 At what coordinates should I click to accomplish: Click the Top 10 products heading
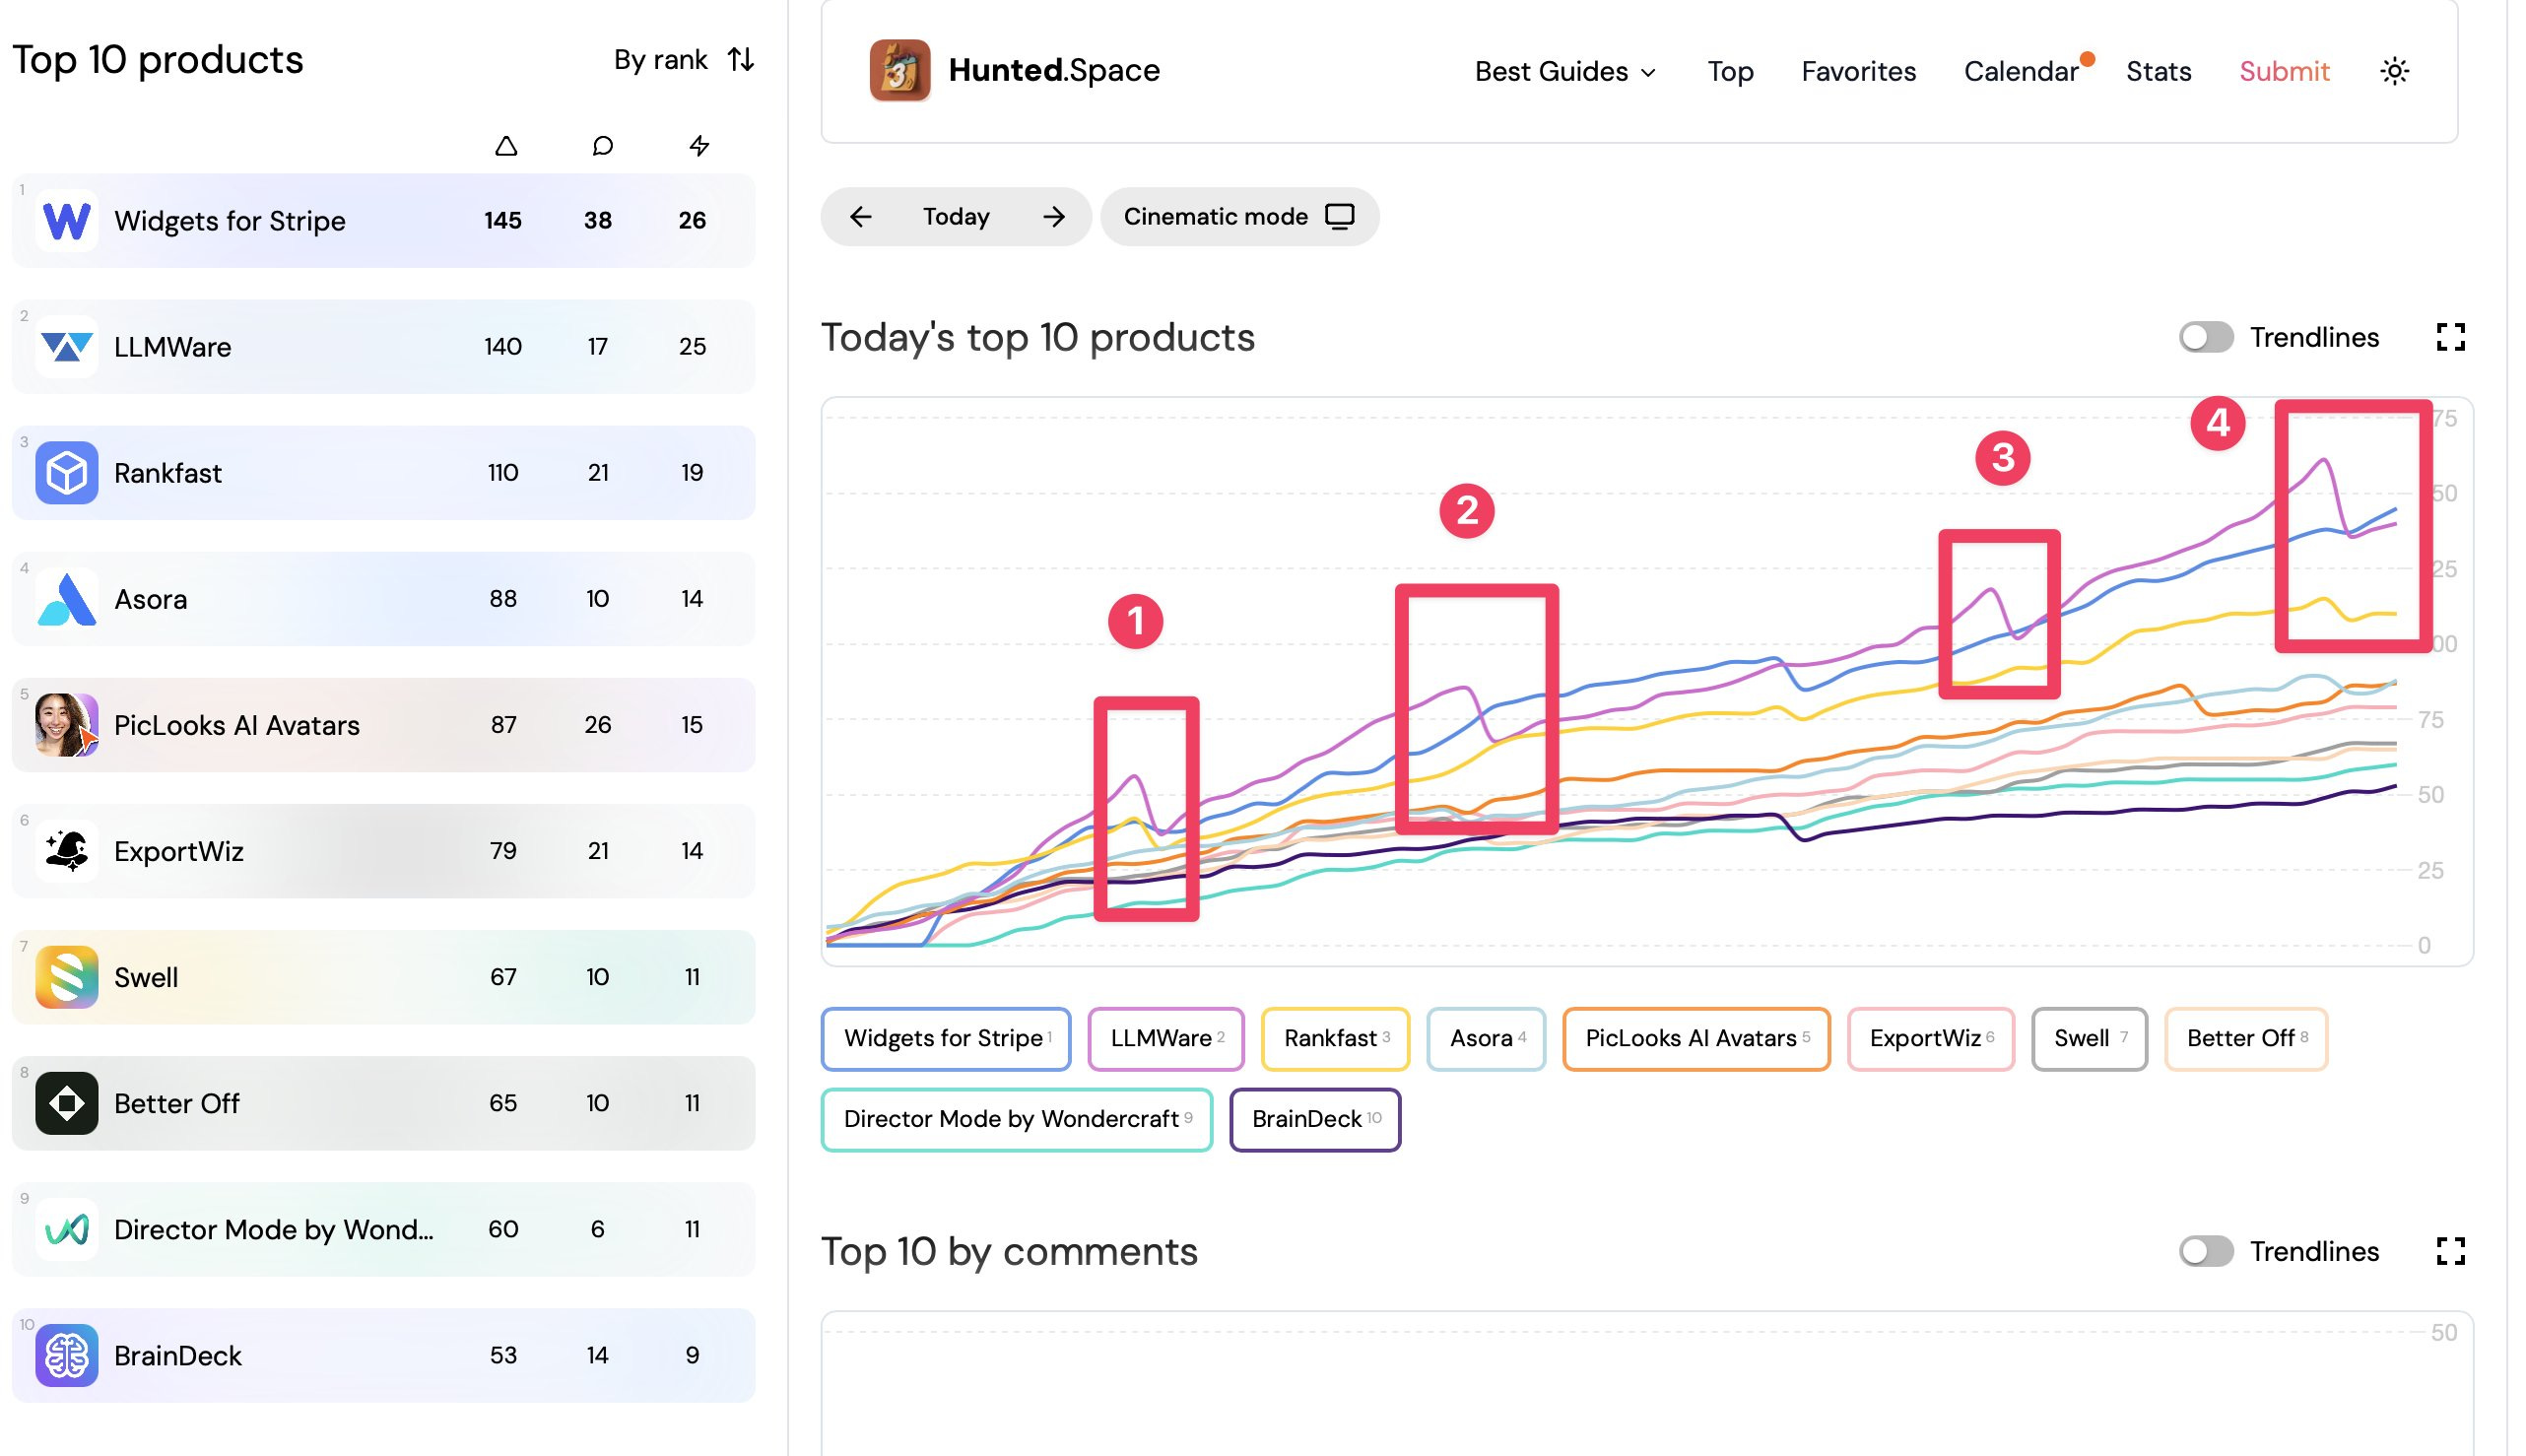[x=158, y=60]
